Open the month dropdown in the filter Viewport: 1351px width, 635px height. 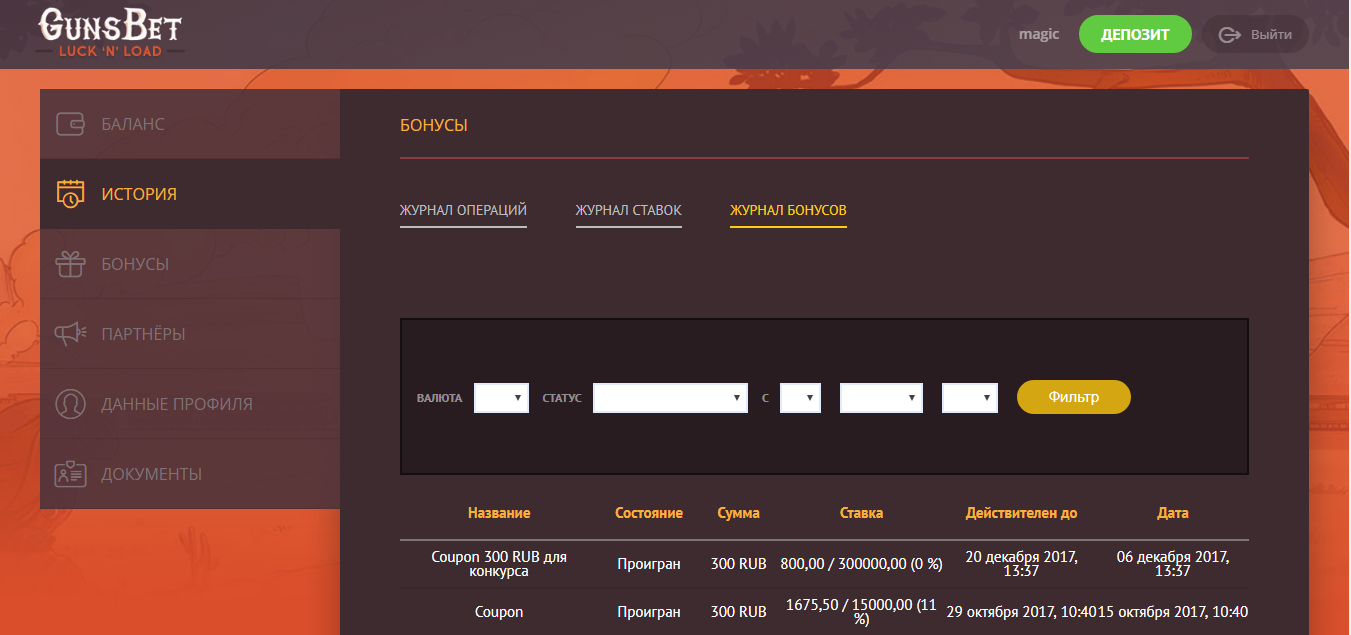(x=881, y=397)
